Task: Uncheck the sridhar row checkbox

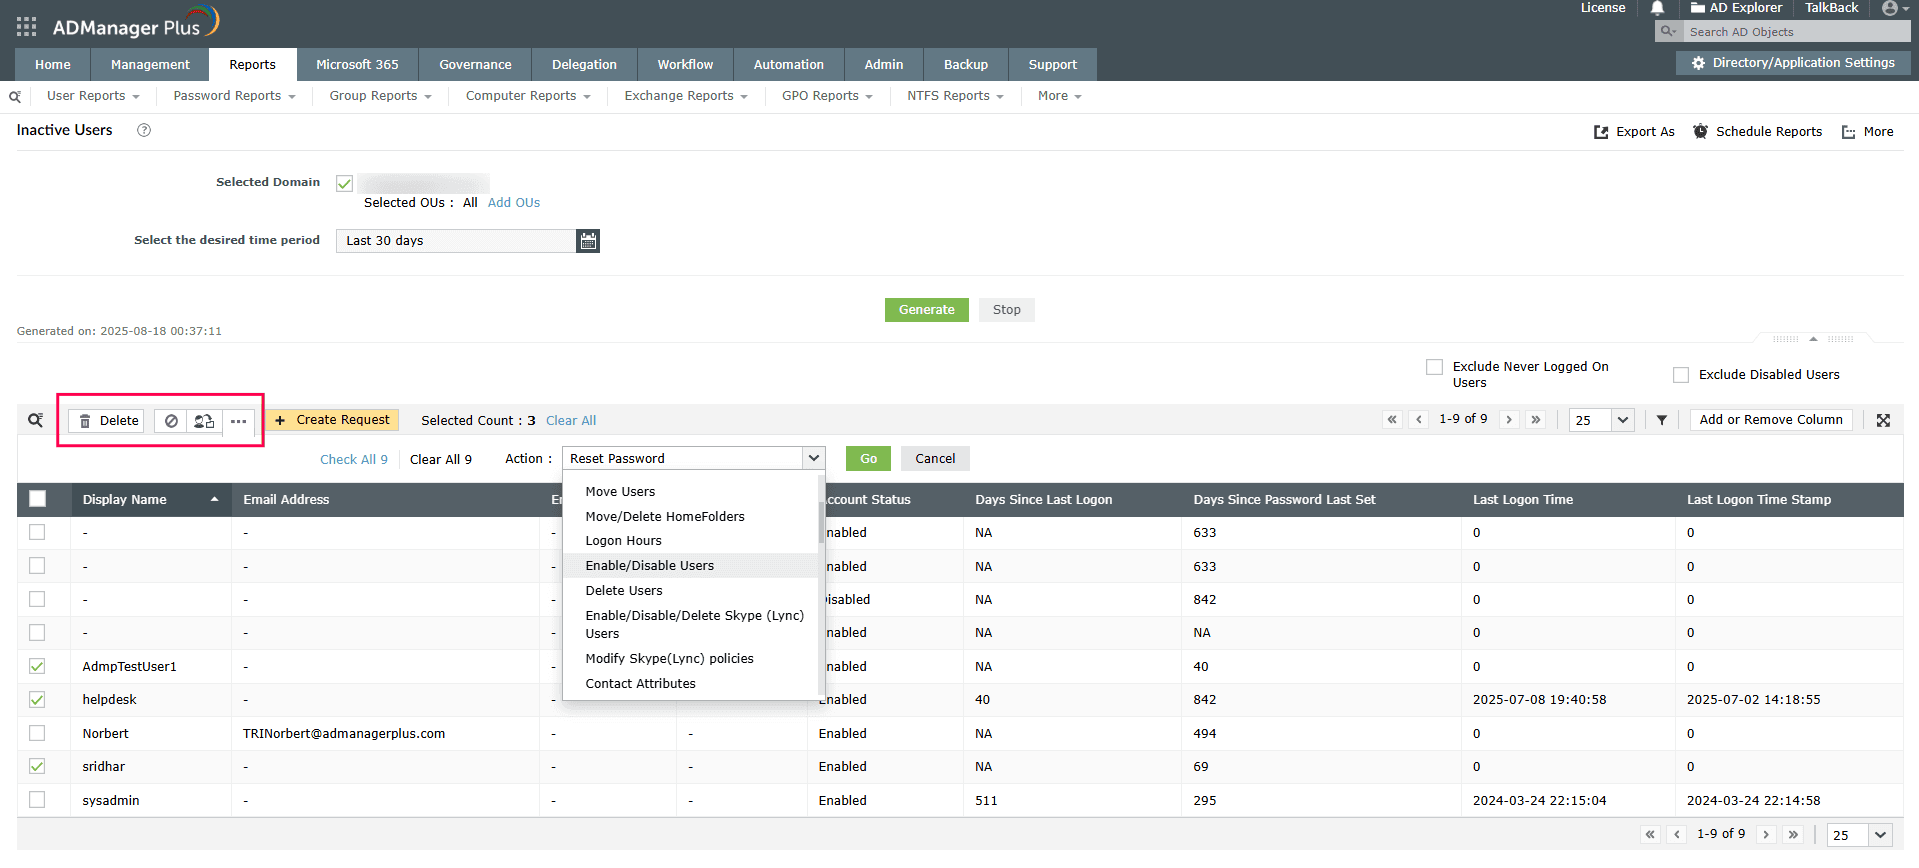Action: (x=37, y=767)
